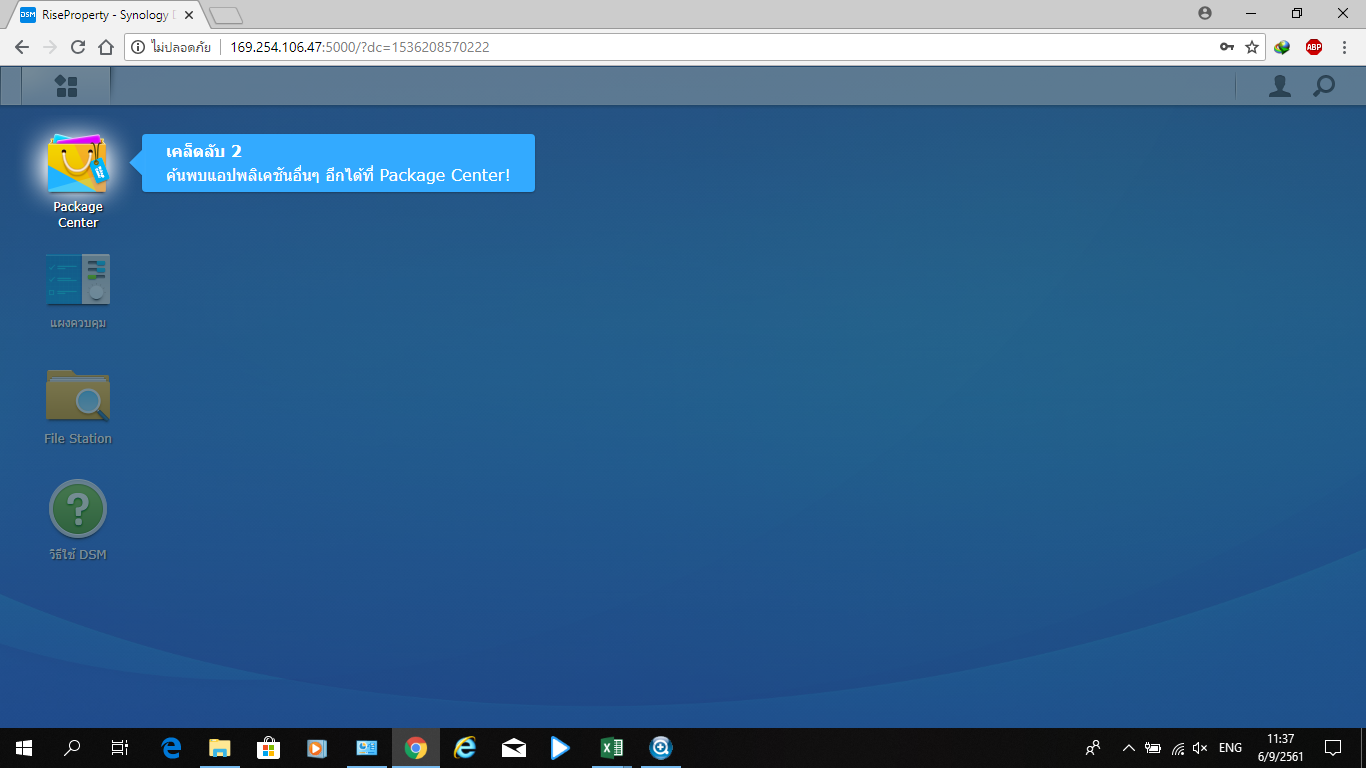Click the Adblock Plus extension icon

click(1313, 47)
